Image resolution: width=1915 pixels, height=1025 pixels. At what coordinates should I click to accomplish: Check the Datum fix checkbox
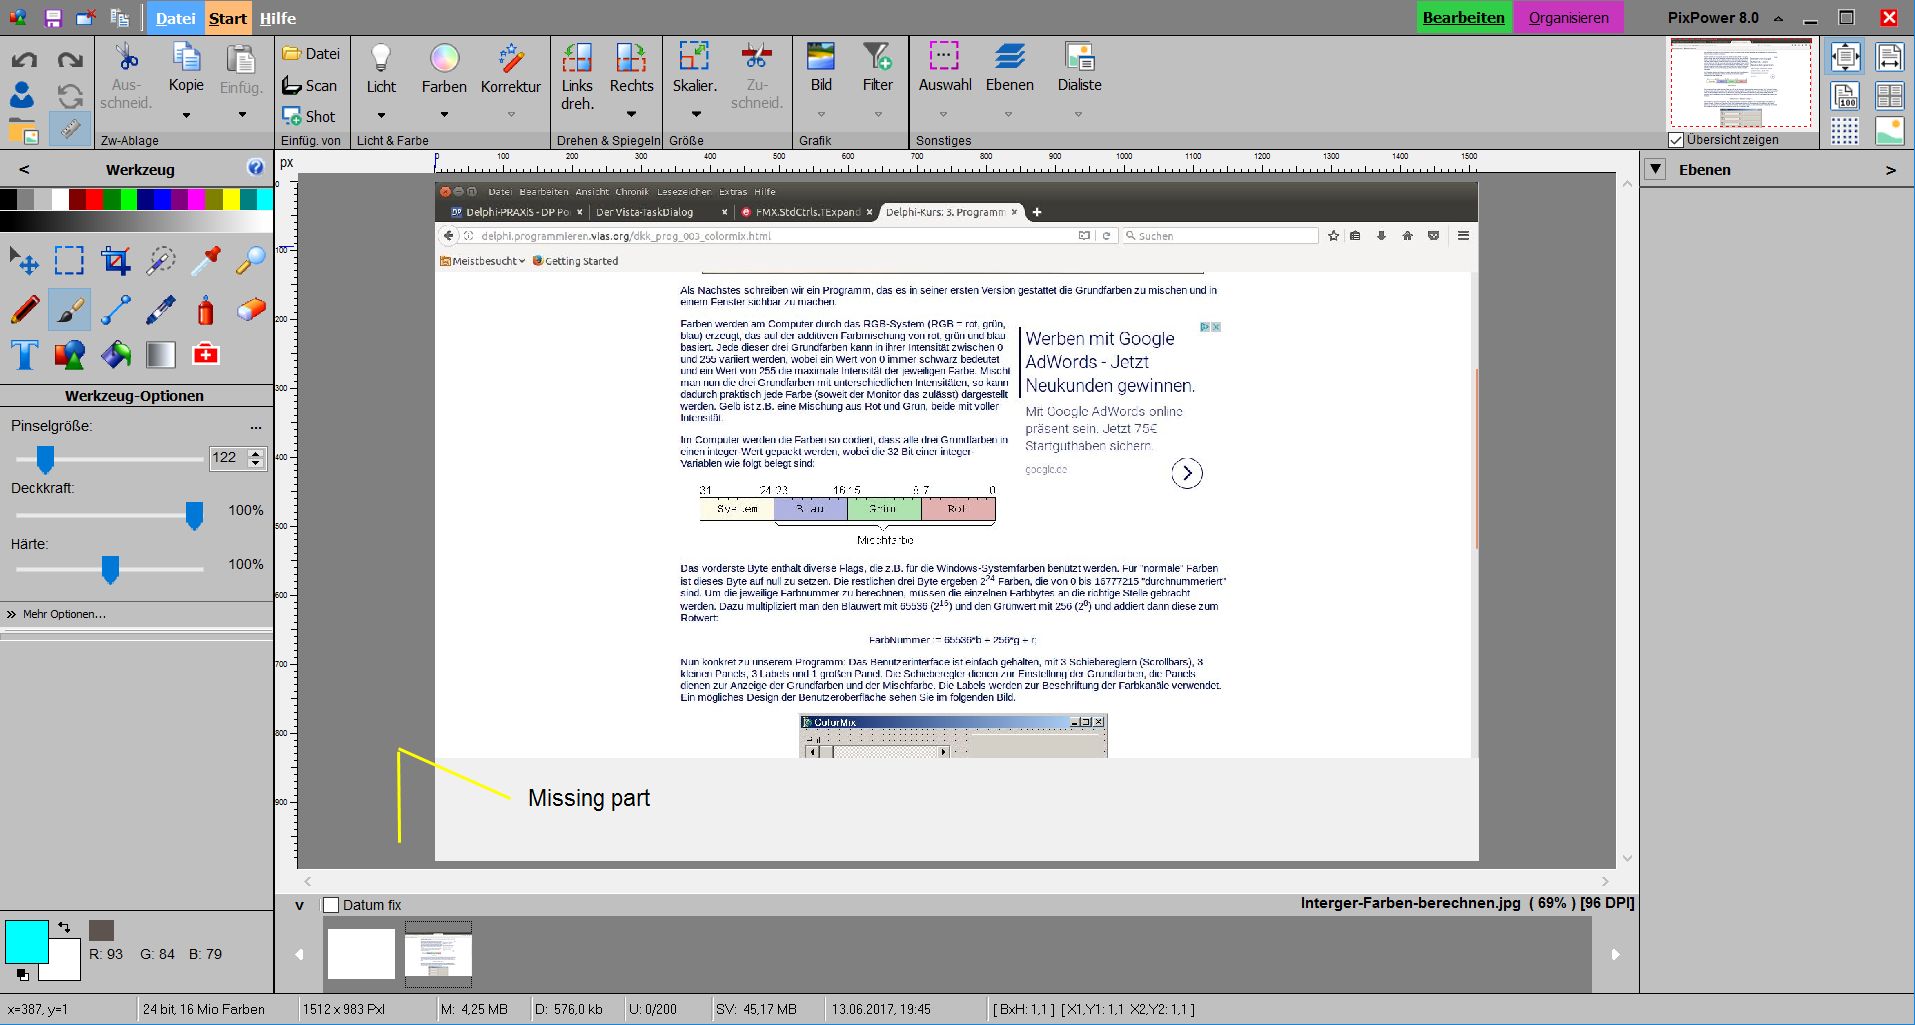(x=331, y=905)
